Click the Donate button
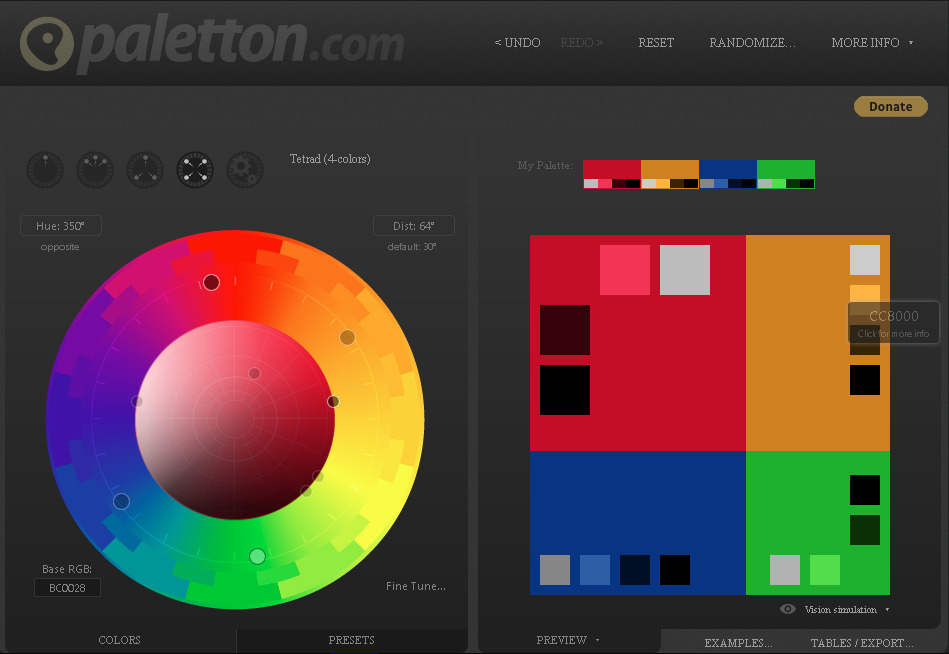Screen dimensions: 949x654 click(x=890, y=106)
